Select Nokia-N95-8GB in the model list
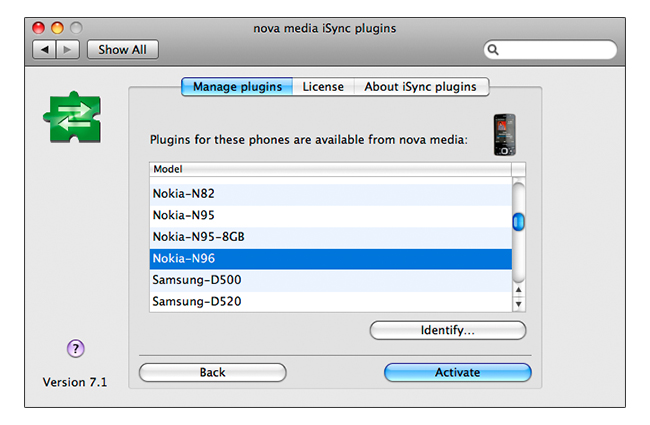The height and width of the screenshot is (425, 650). [330, 237]
